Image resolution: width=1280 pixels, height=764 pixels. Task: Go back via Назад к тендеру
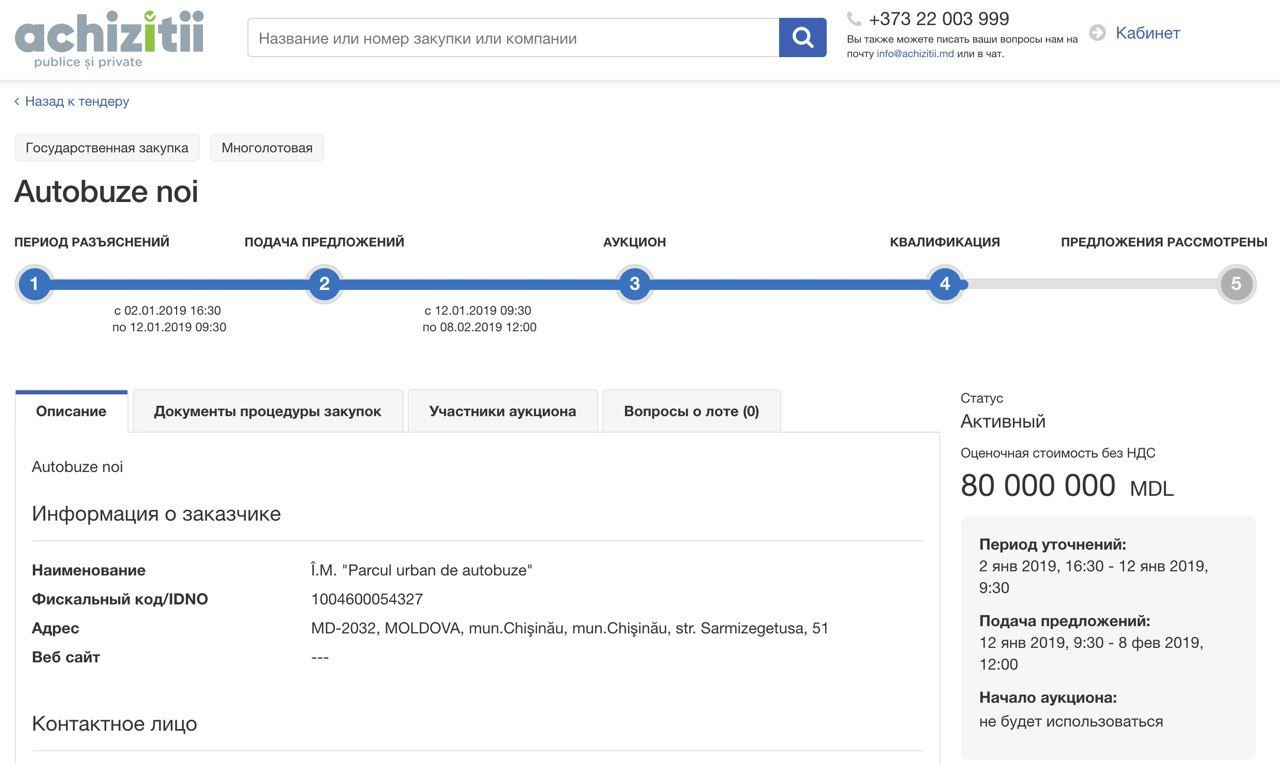[77, 101]
